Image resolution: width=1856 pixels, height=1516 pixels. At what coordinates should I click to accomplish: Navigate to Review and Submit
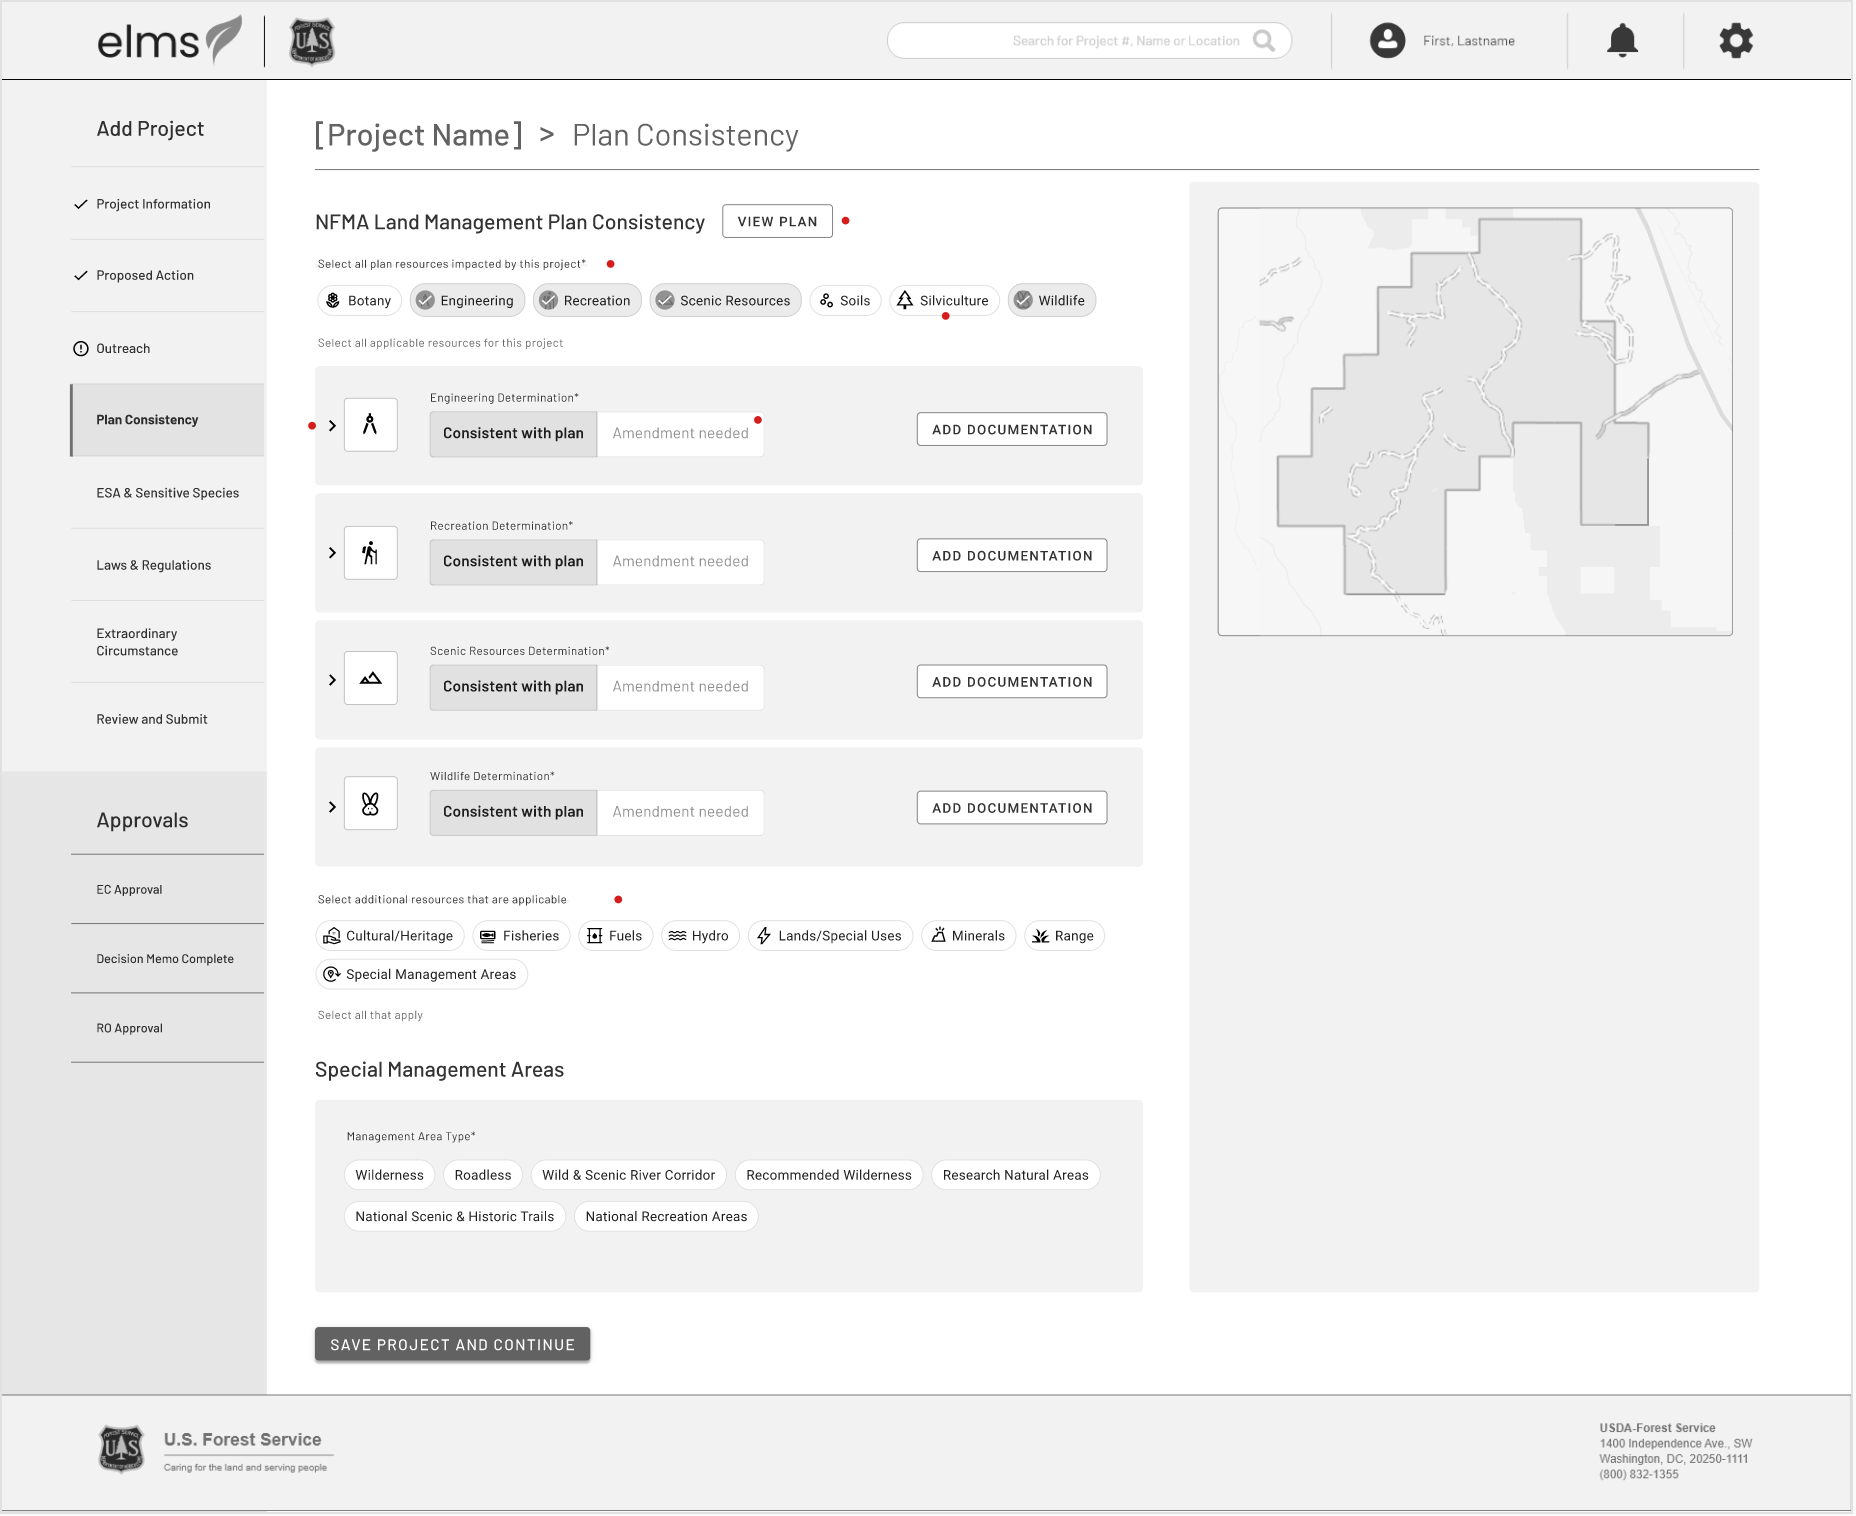point(151,718)
